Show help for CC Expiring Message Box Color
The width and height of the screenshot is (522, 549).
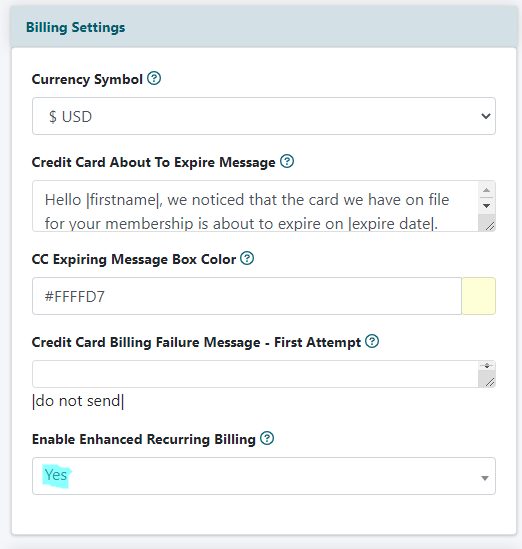click(x=247, y=258)
